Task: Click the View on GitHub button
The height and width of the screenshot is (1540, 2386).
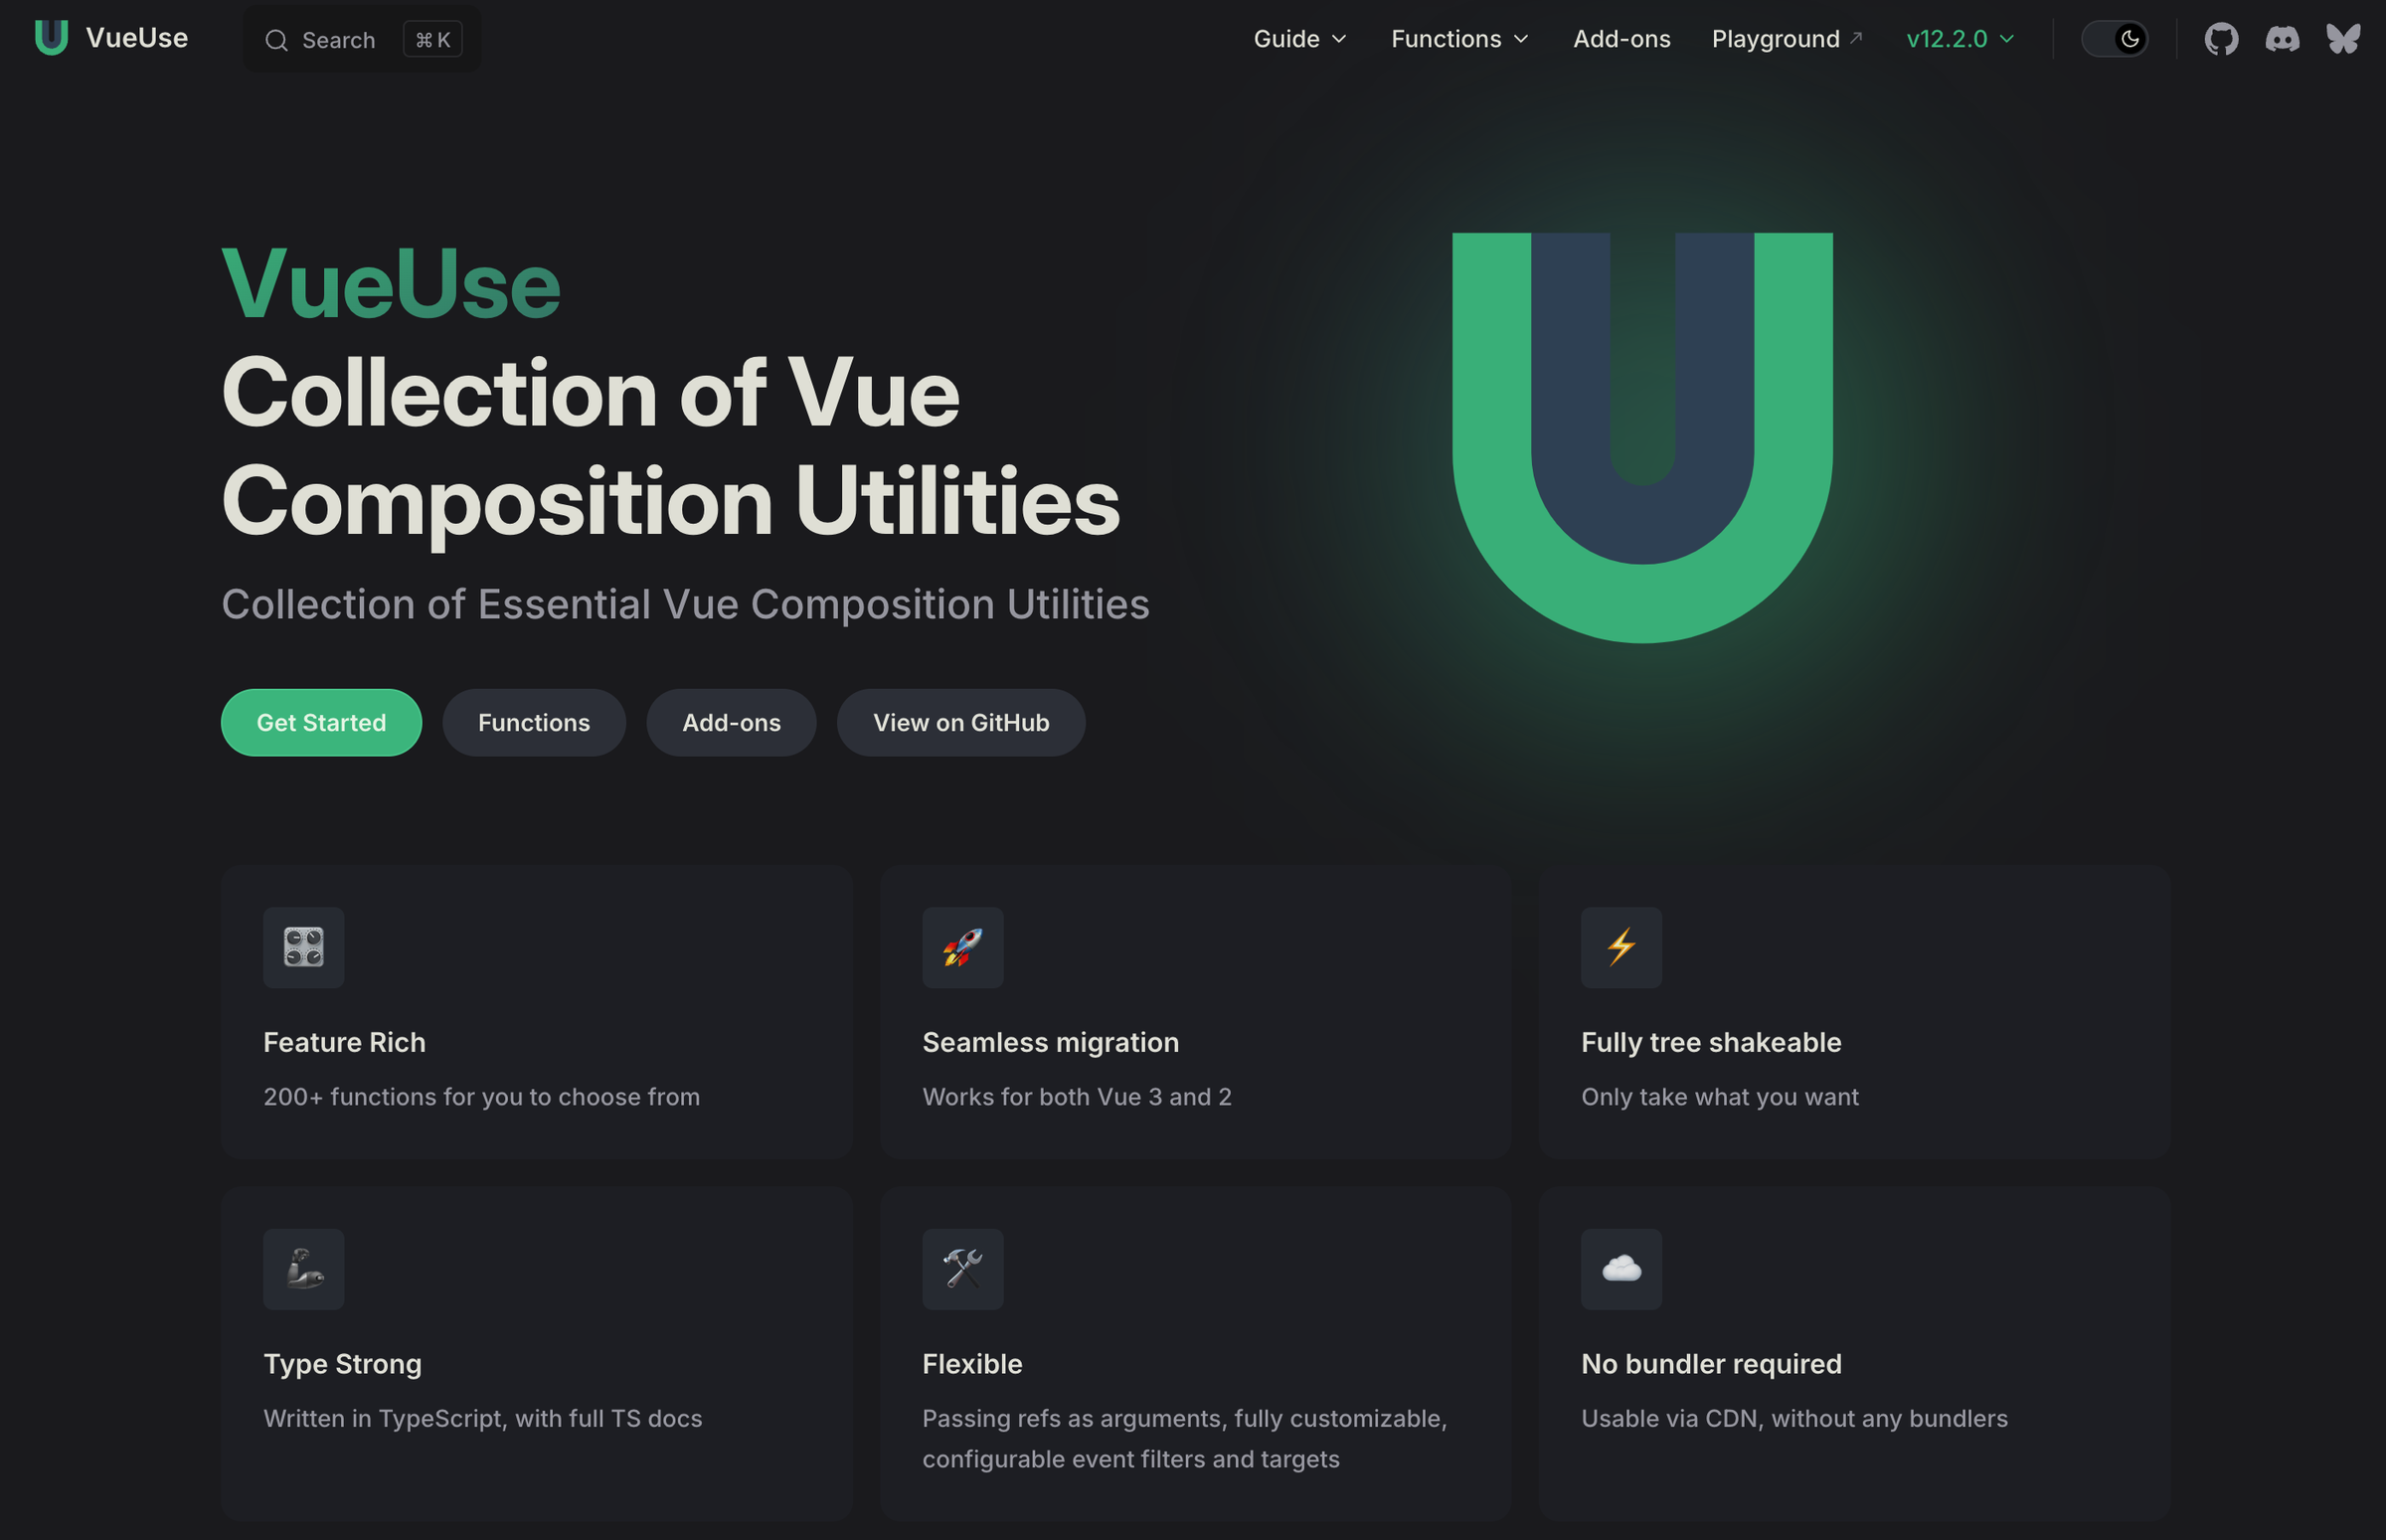Action: [958, 722]
